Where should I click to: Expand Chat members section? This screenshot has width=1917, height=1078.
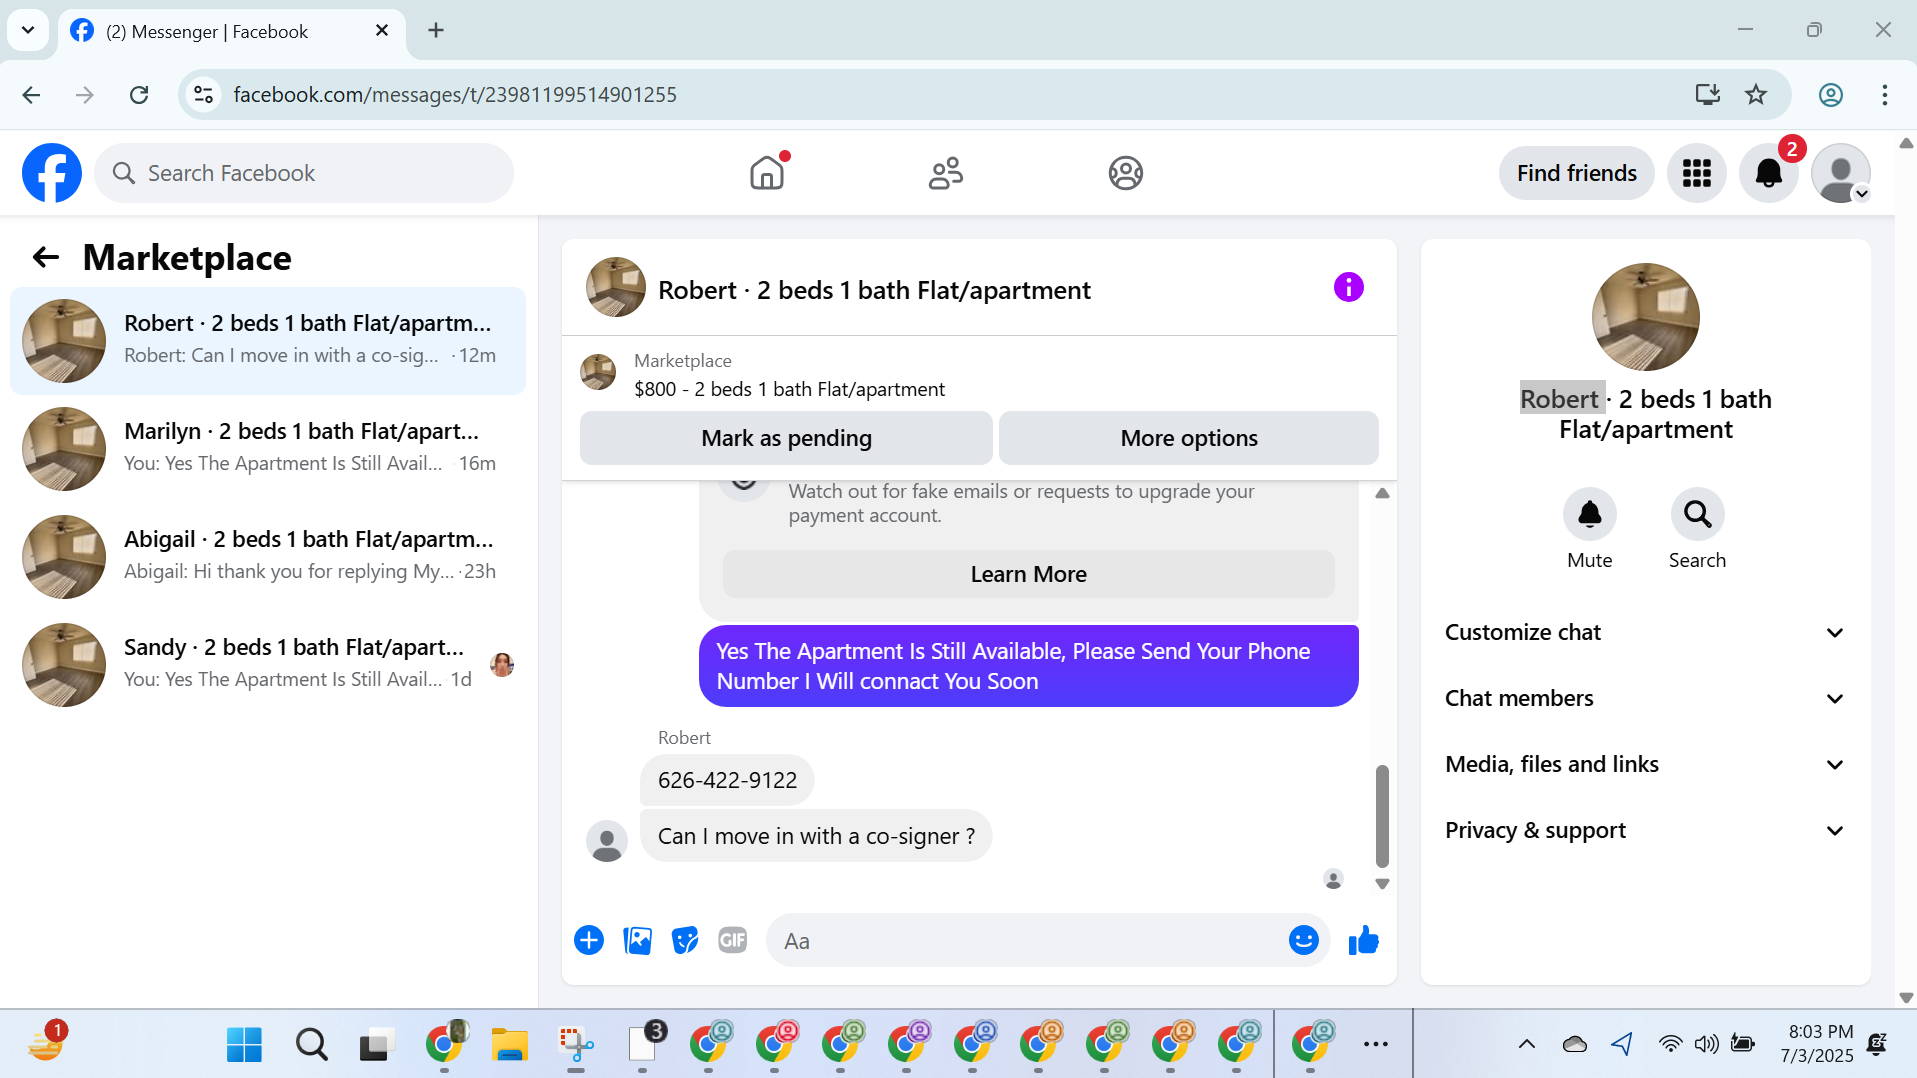click(x=1645, y=698)
